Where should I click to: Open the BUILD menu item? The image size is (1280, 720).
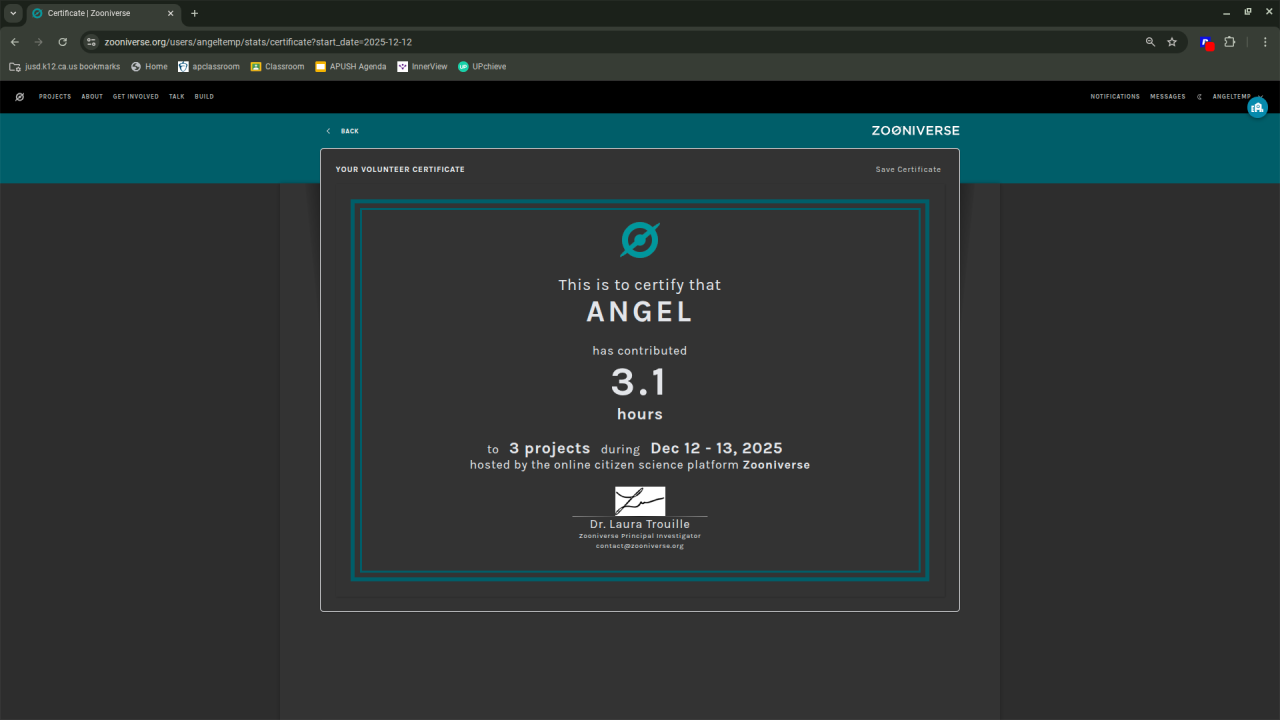(x=204, y=97)
